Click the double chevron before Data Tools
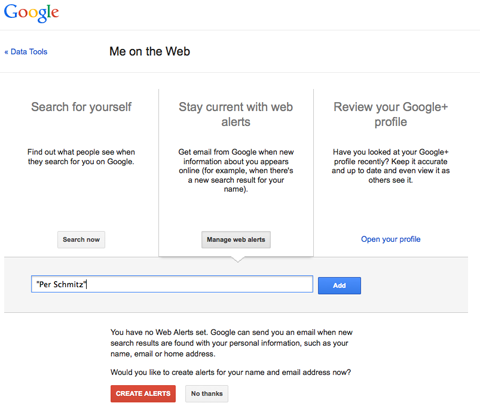The height and width of the screenshot is (409, 480). point(6,52)
